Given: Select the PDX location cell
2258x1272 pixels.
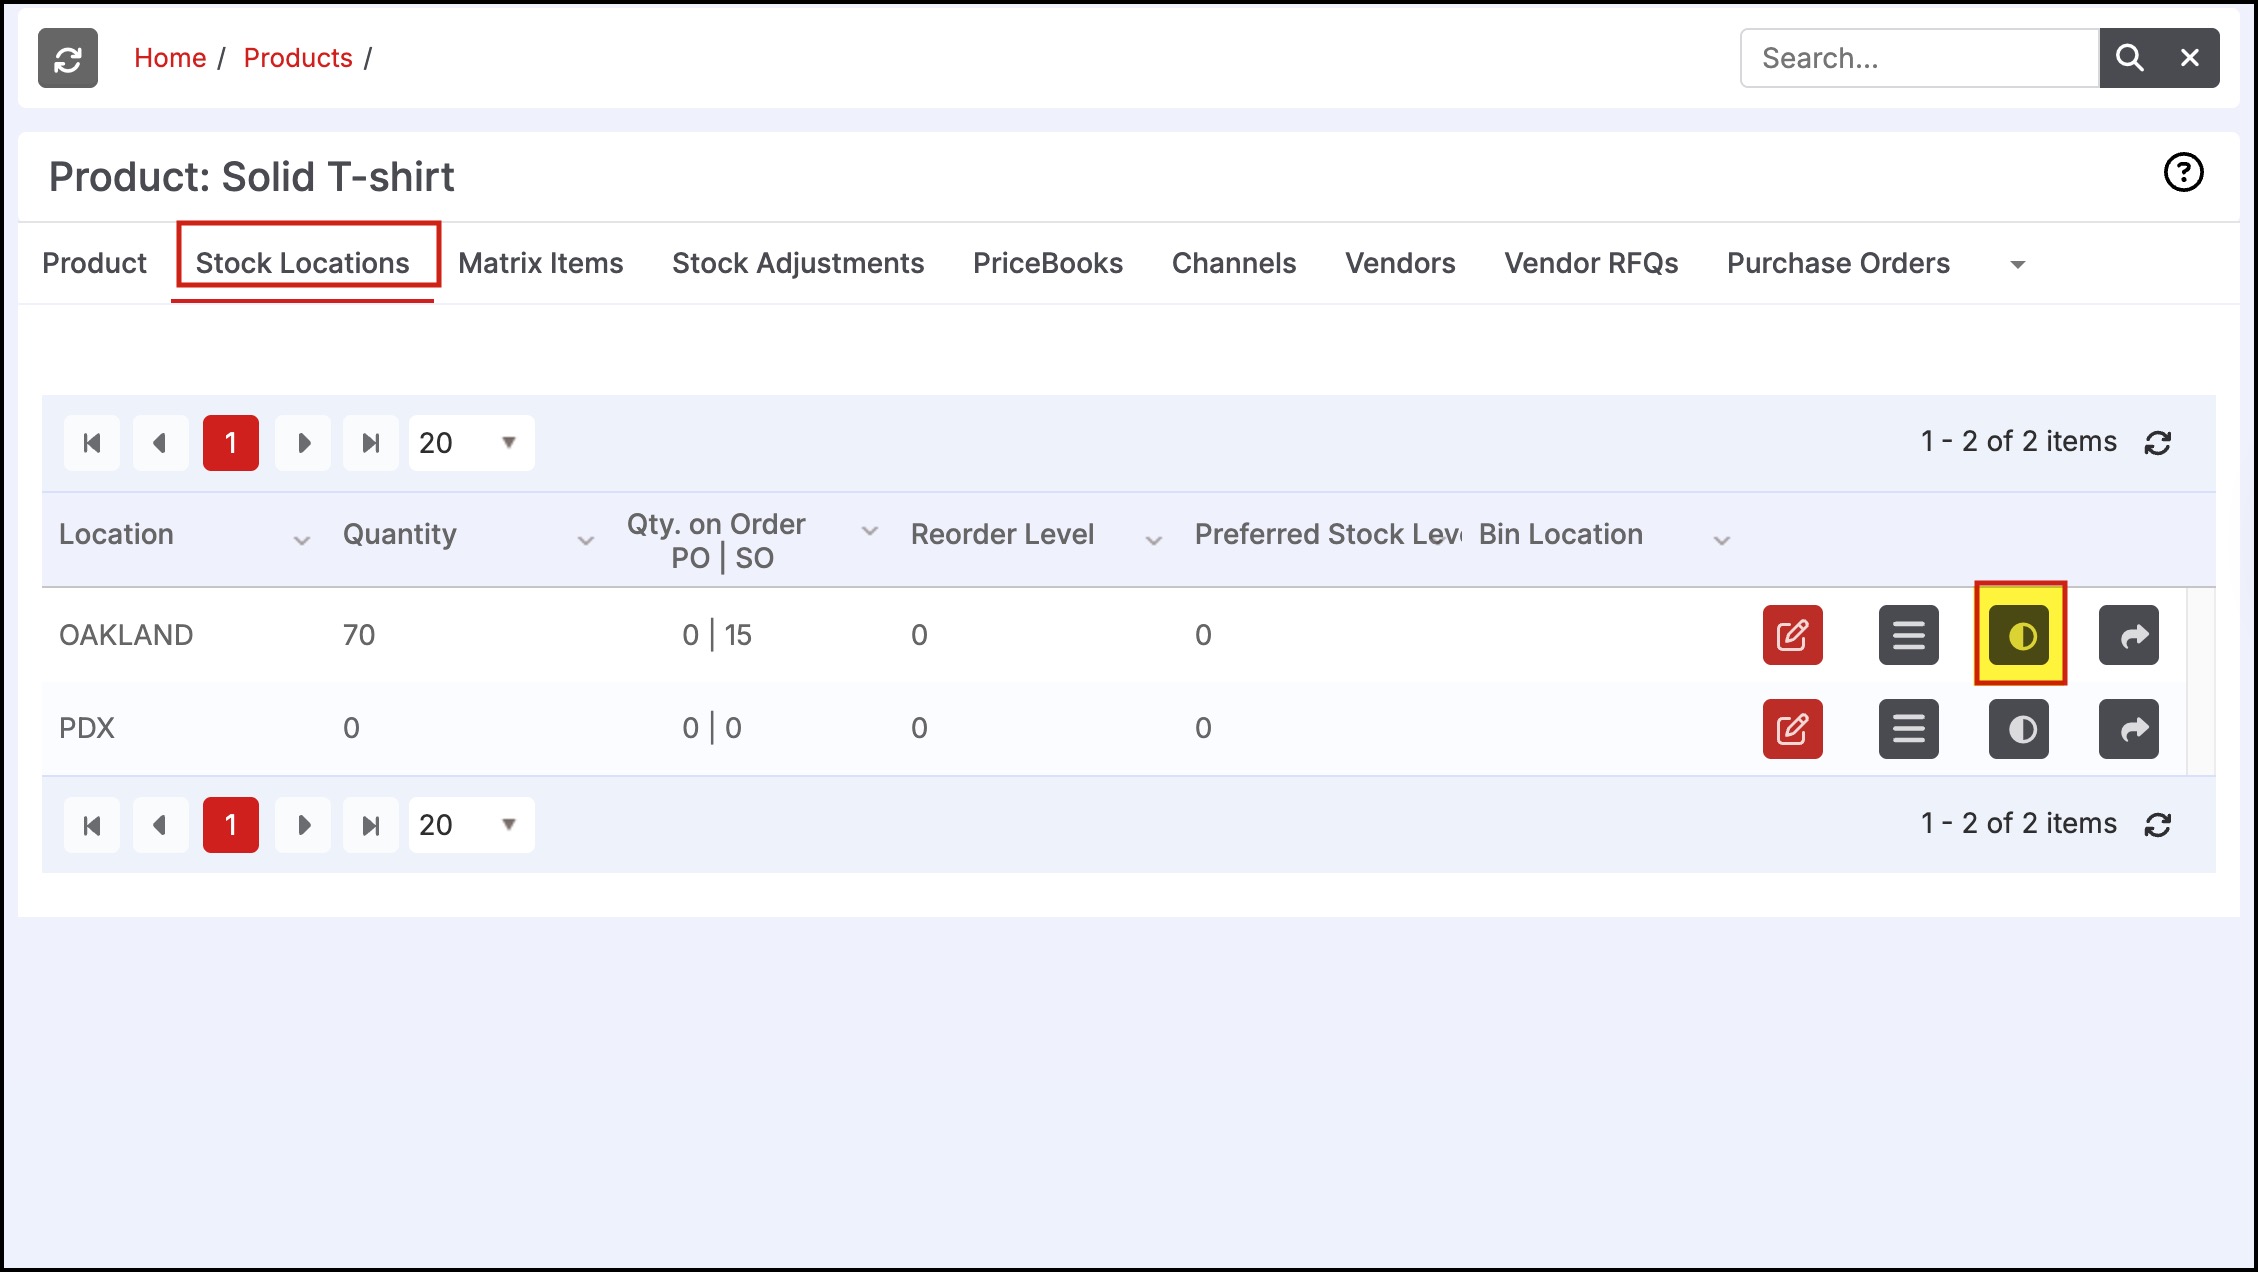Looking at the screenshot, I should pyautogui.click(x=87, y=728).
